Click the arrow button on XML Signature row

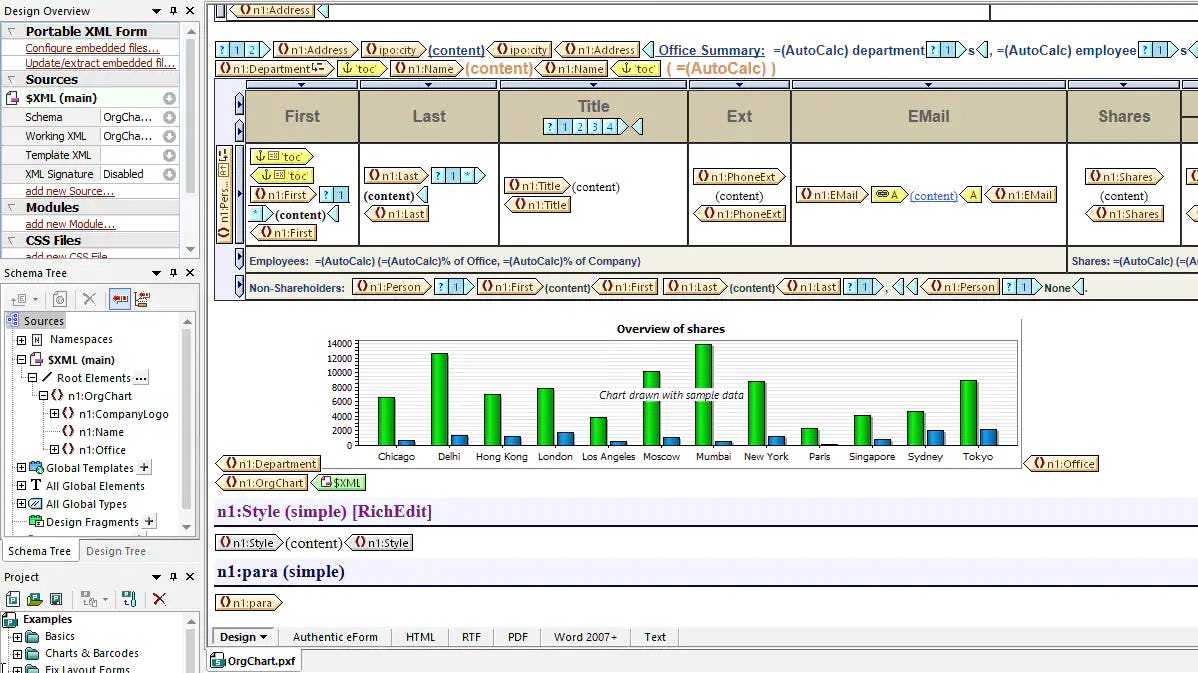click(170, 174)
